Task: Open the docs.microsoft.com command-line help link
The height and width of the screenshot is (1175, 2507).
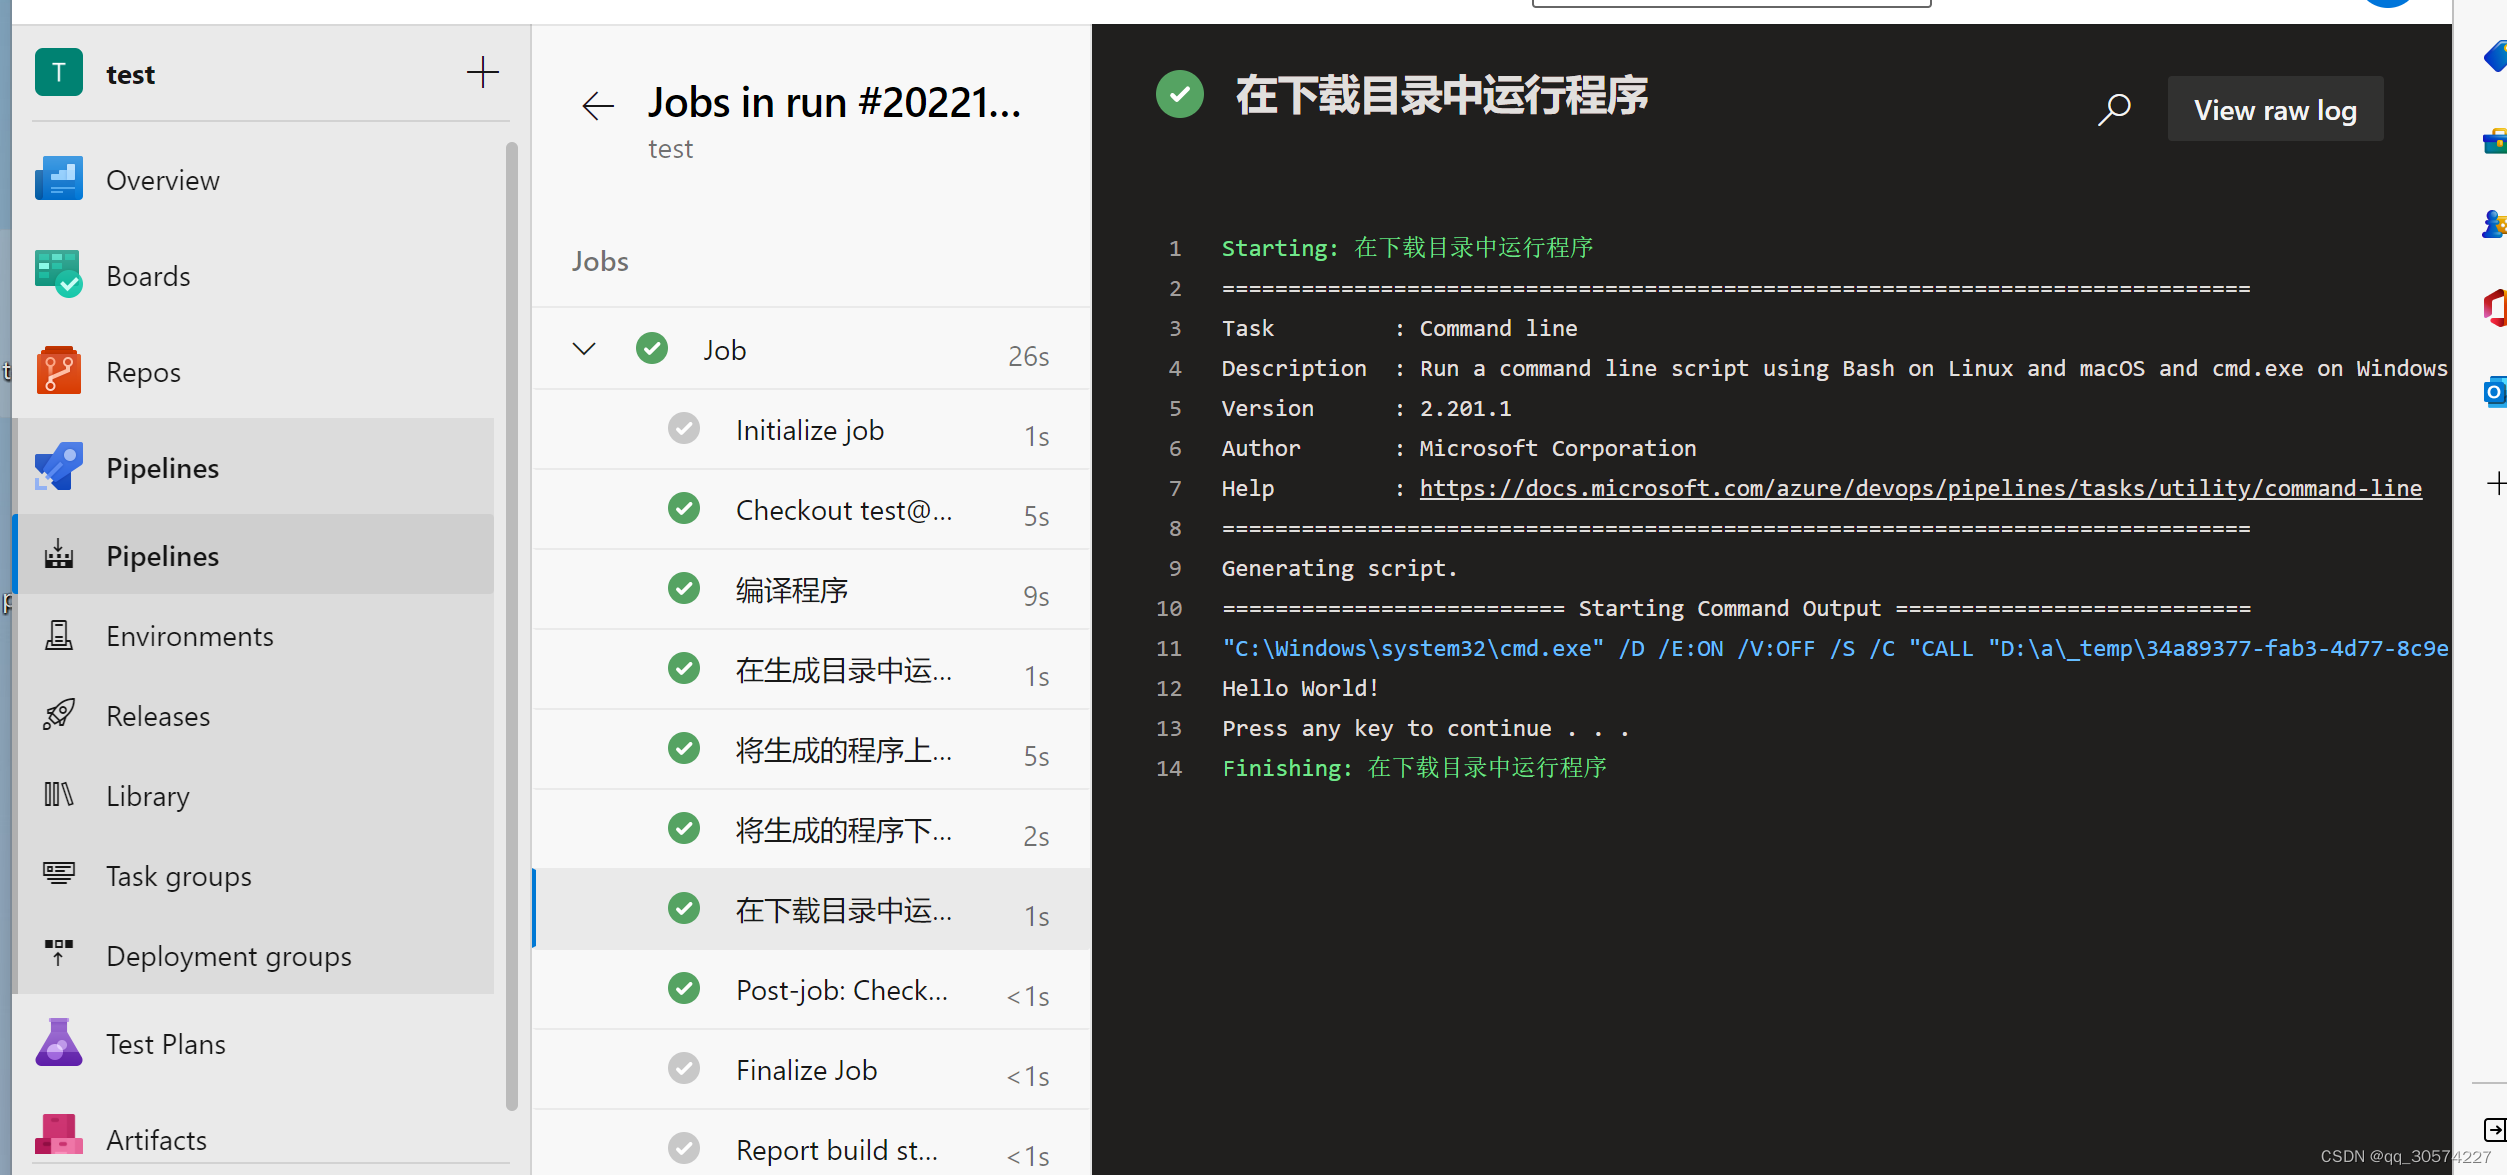Action: pos(1920,488)
